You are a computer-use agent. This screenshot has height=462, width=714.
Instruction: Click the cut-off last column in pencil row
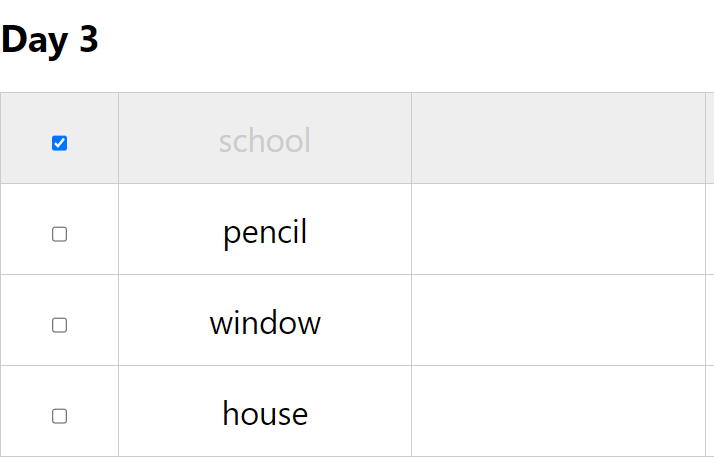point(710,229)
